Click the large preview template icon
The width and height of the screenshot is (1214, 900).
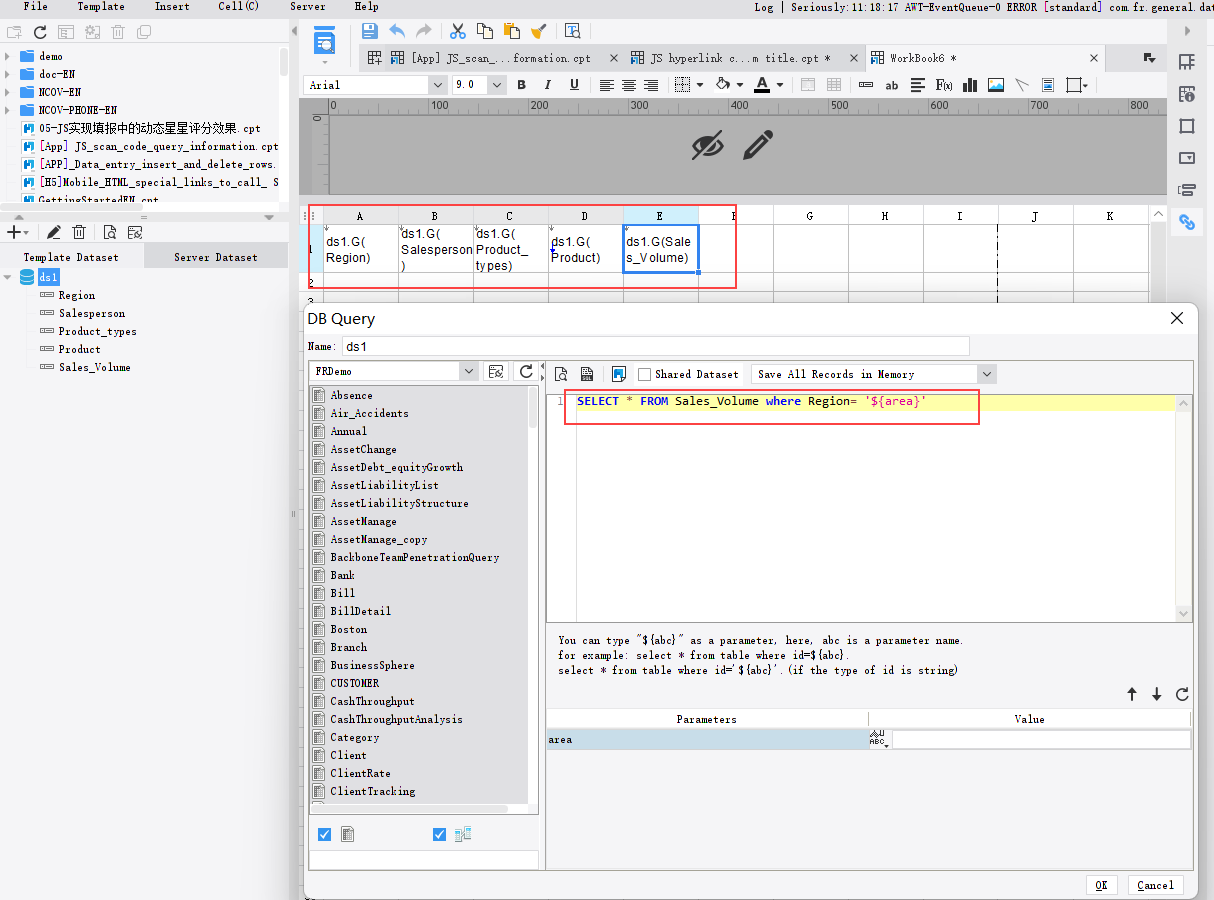(325, 42)
